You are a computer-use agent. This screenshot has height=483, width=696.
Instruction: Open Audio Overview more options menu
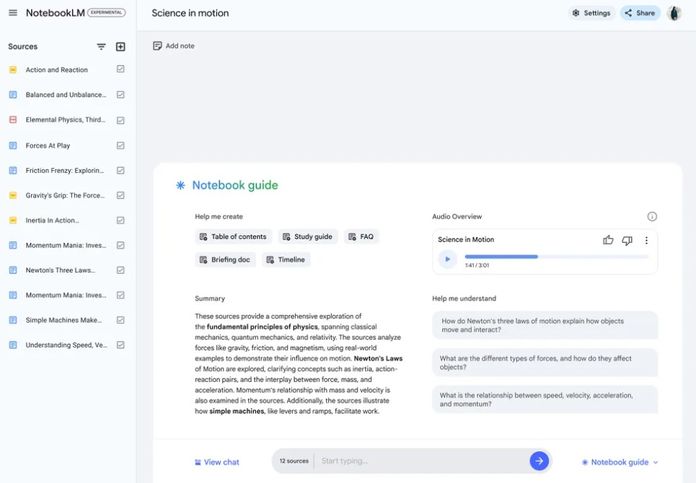point(646,240)
